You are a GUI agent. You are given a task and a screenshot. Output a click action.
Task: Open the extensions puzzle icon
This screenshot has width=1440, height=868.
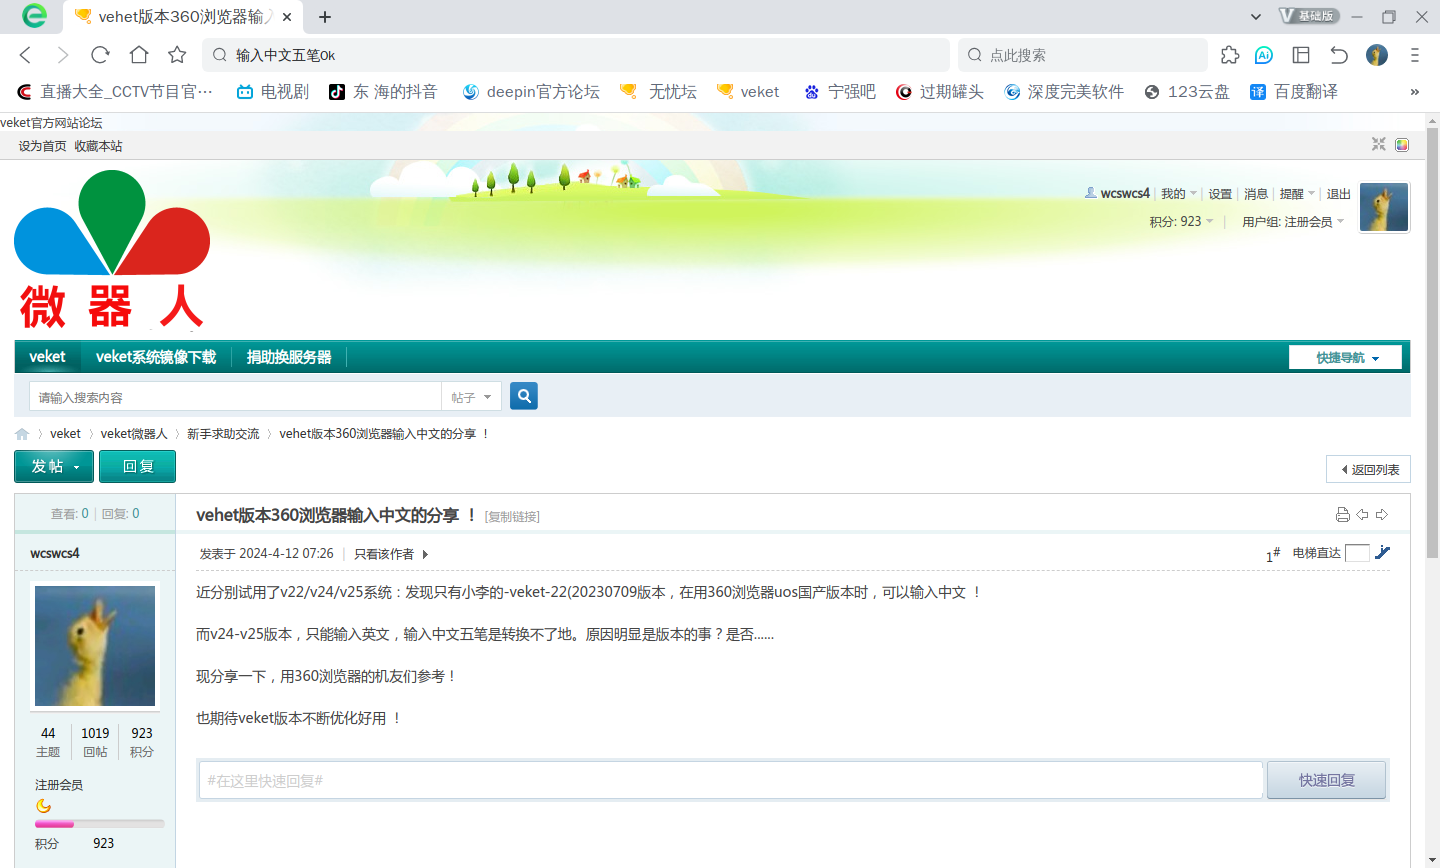coord(1230,55)
